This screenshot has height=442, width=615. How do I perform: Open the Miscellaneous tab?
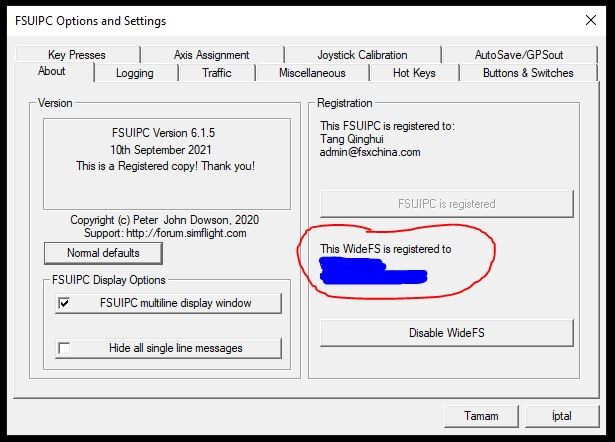312,73
